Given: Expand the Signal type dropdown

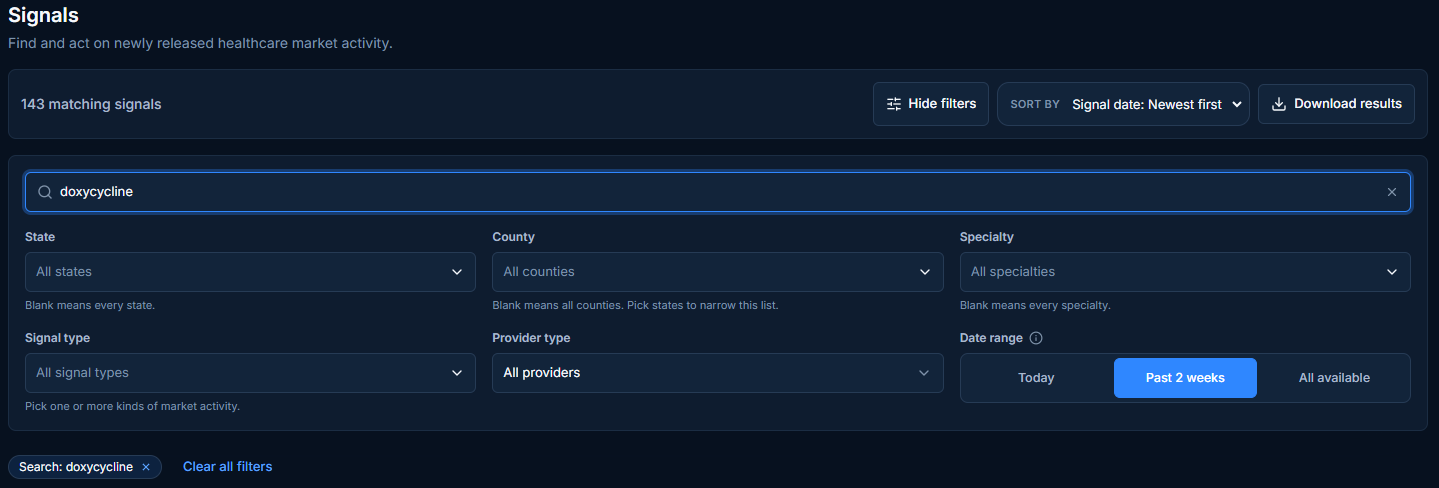Looking at the screenshot, I should click(250, 373).
